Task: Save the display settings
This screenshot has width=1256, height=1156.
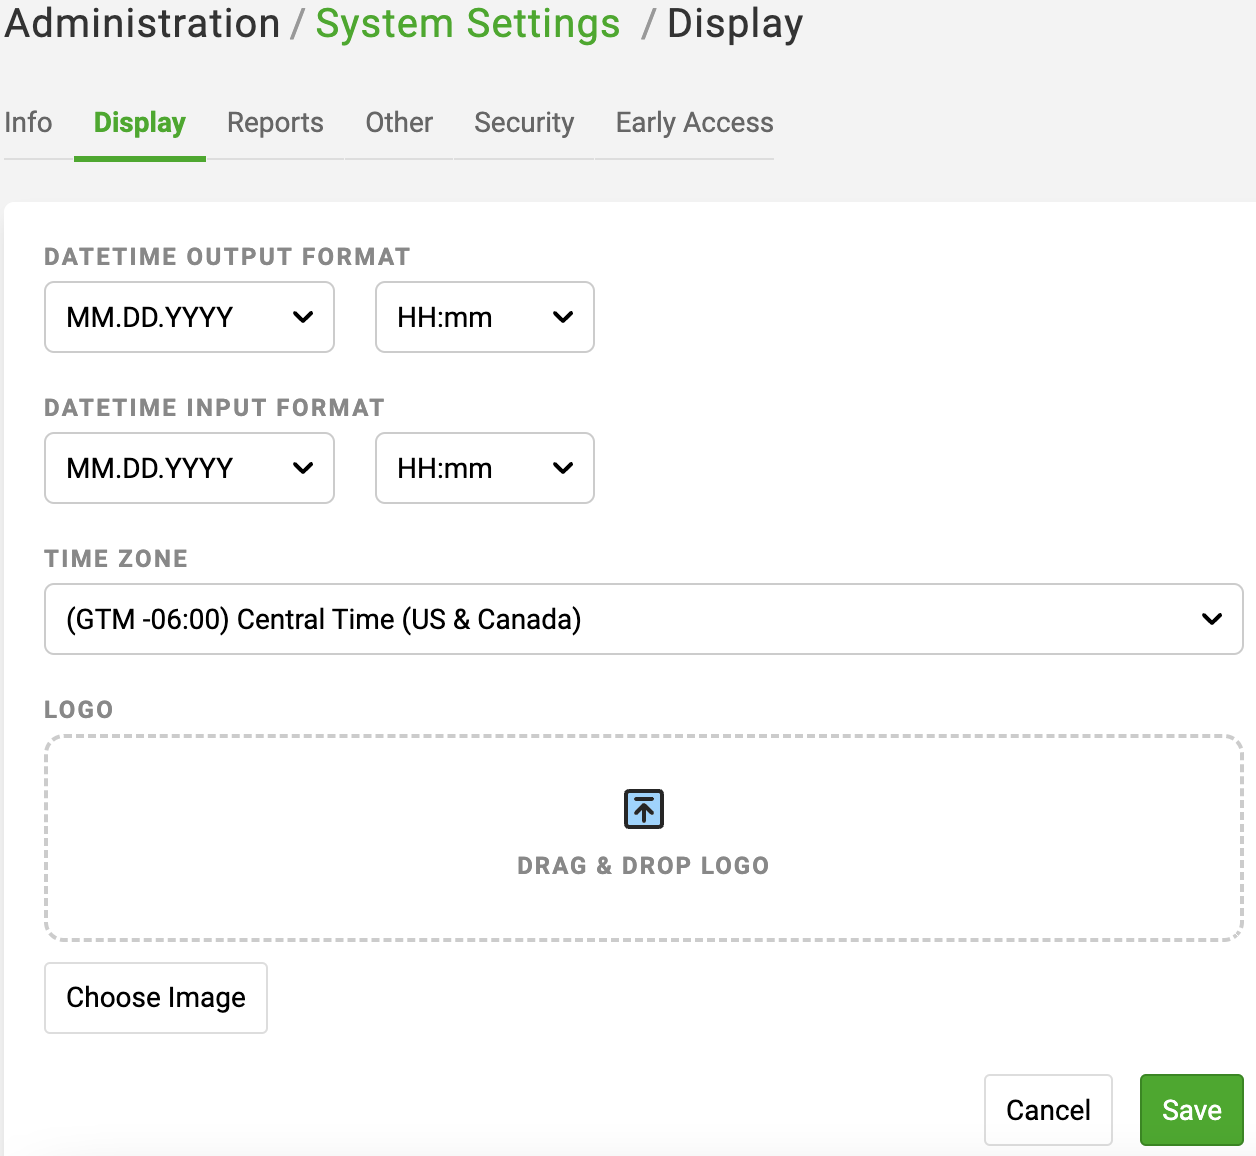Action: click(x=1191, y=1110)
